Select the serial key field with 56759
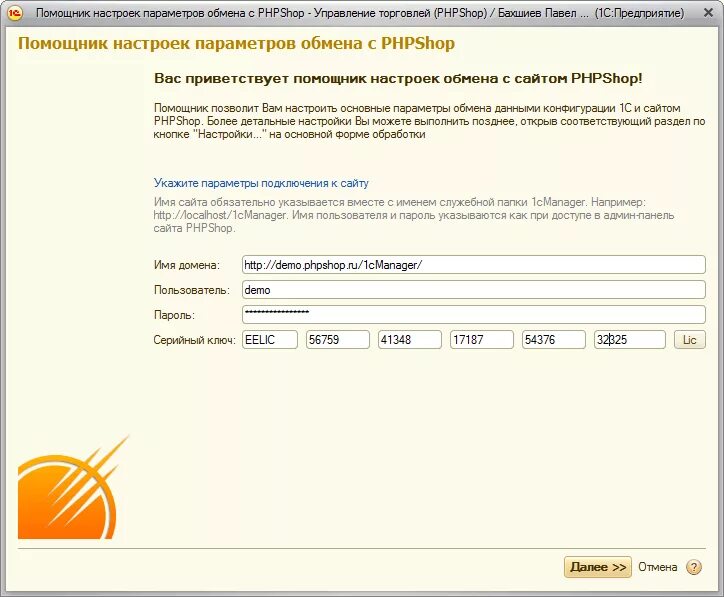 pos(338,340)
